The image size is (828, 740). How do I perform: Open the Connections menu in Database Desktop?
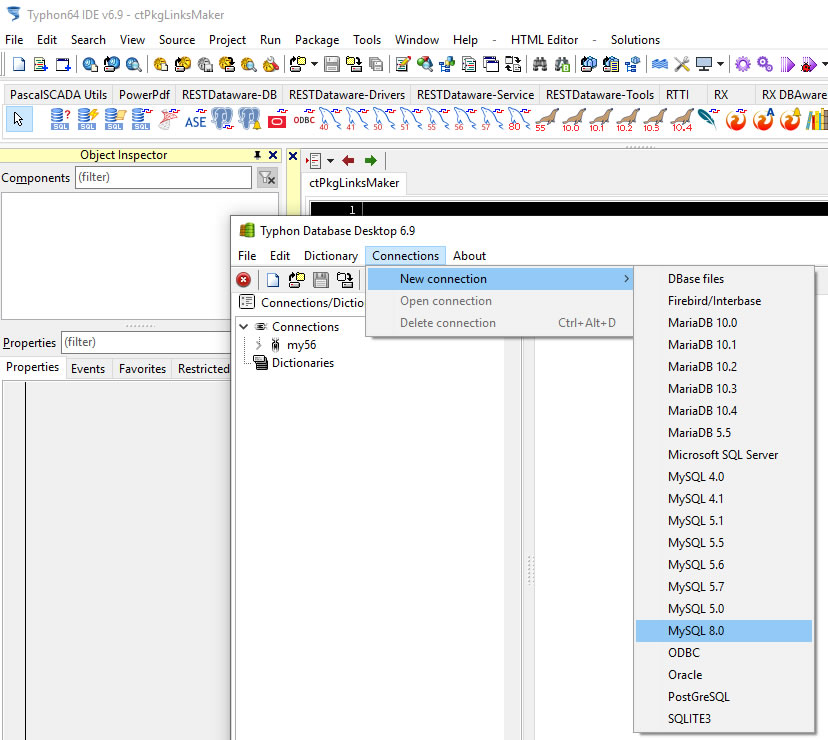click(406, 256)
